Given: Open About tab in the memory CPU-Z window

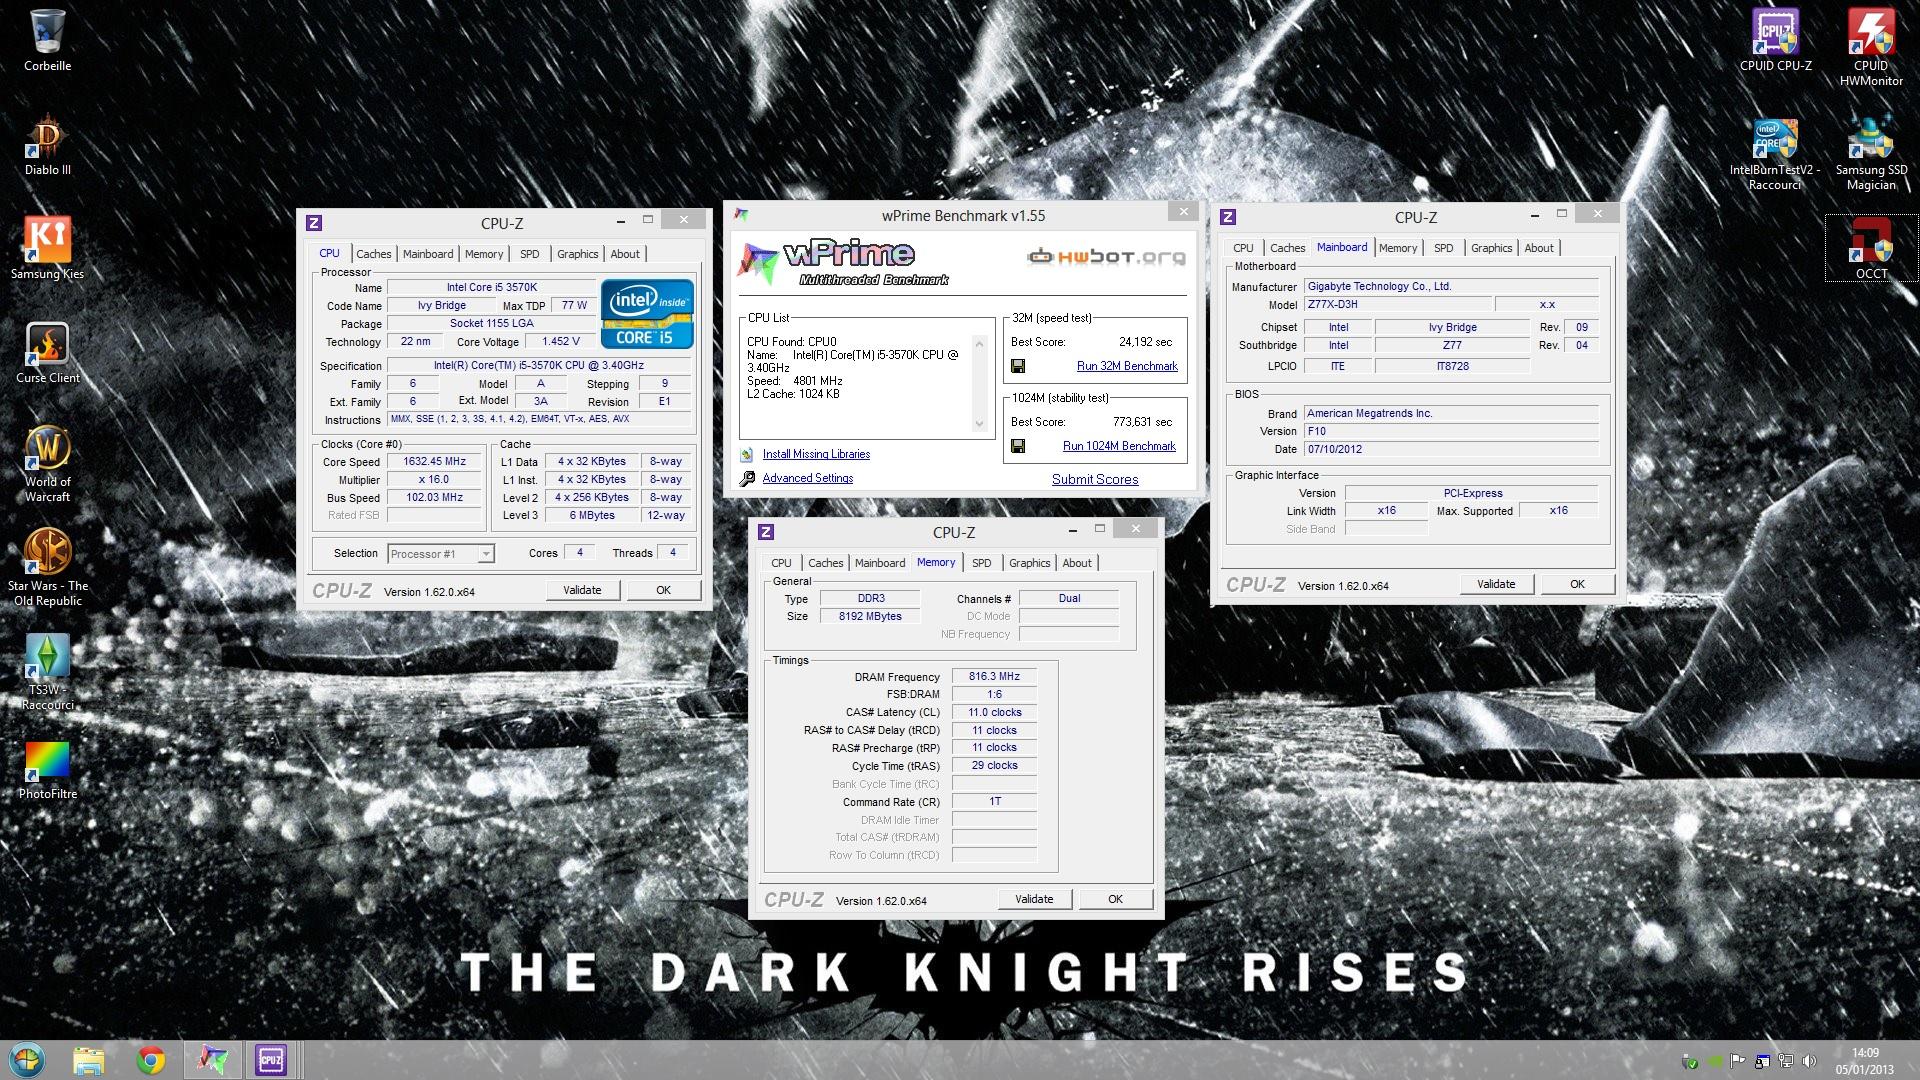Looking at the screenshot, I should point(1077,563).
